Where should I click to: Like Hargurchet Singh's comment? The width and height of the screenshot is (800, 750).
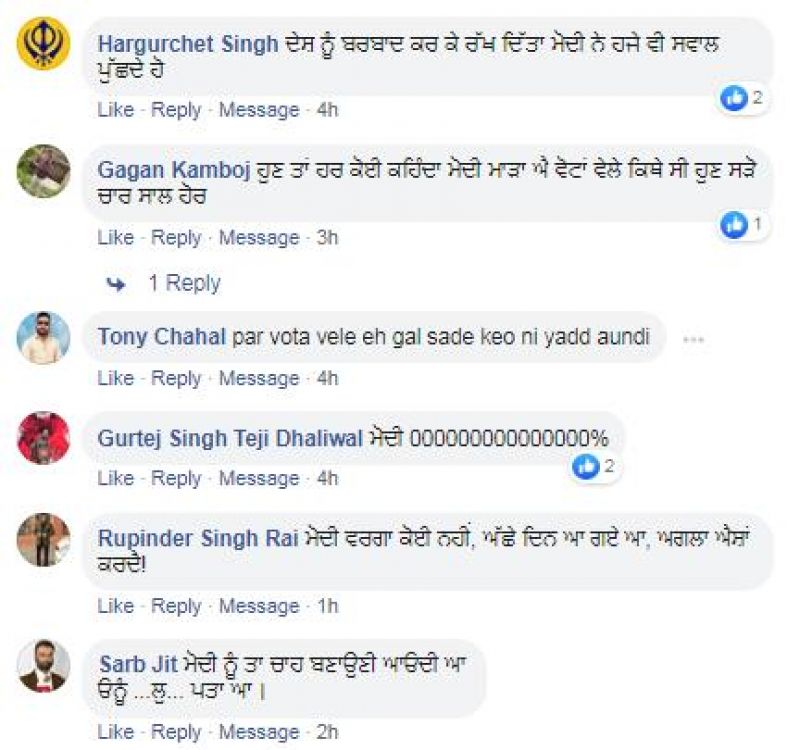point(115,109)
